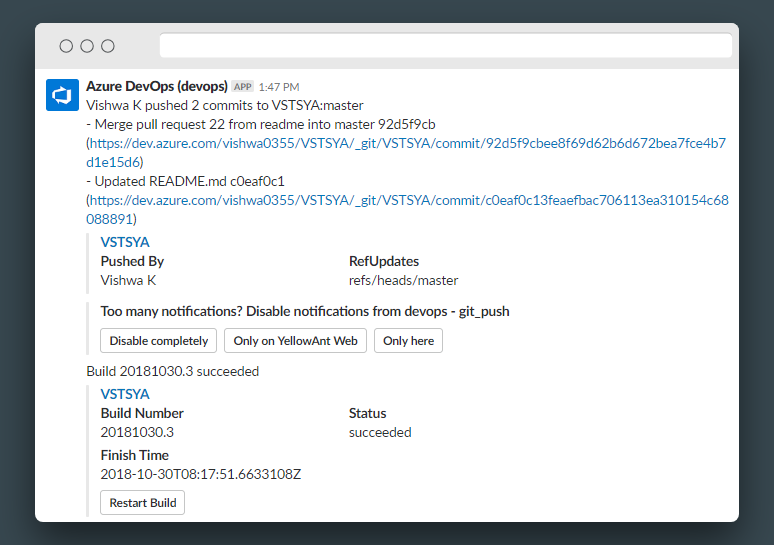Click the 'succeeded' Status value
774x545 pixels.
[x=380, y=432]
